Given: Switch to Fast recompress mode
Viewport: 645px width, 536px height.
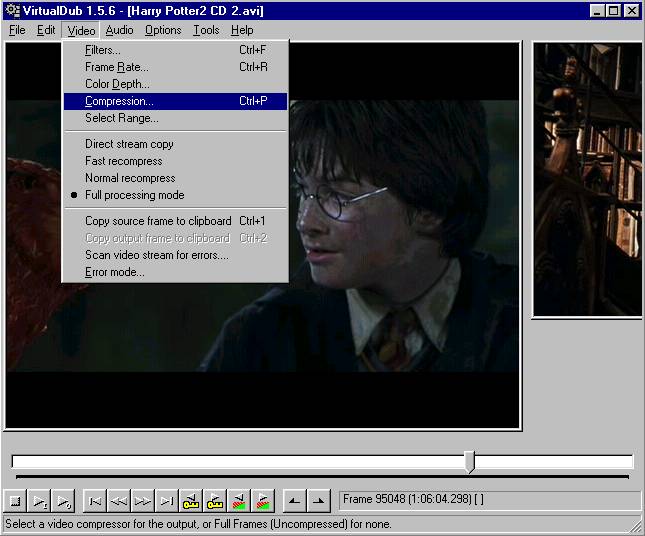Looking at the screenshot, I should 123,161.
